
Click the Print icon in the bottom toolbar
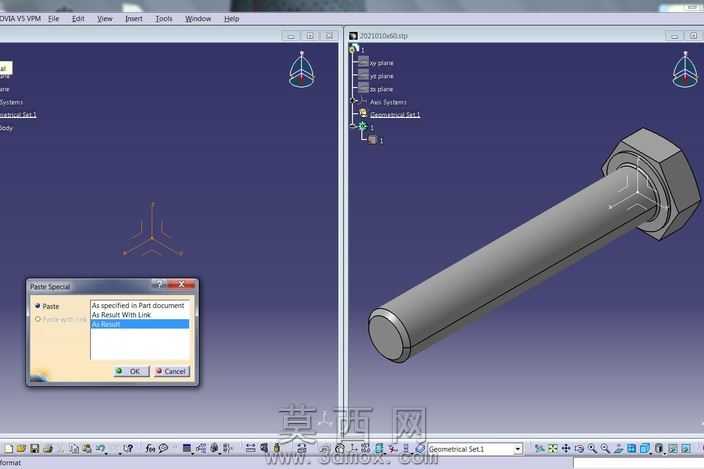click(48, 448)
